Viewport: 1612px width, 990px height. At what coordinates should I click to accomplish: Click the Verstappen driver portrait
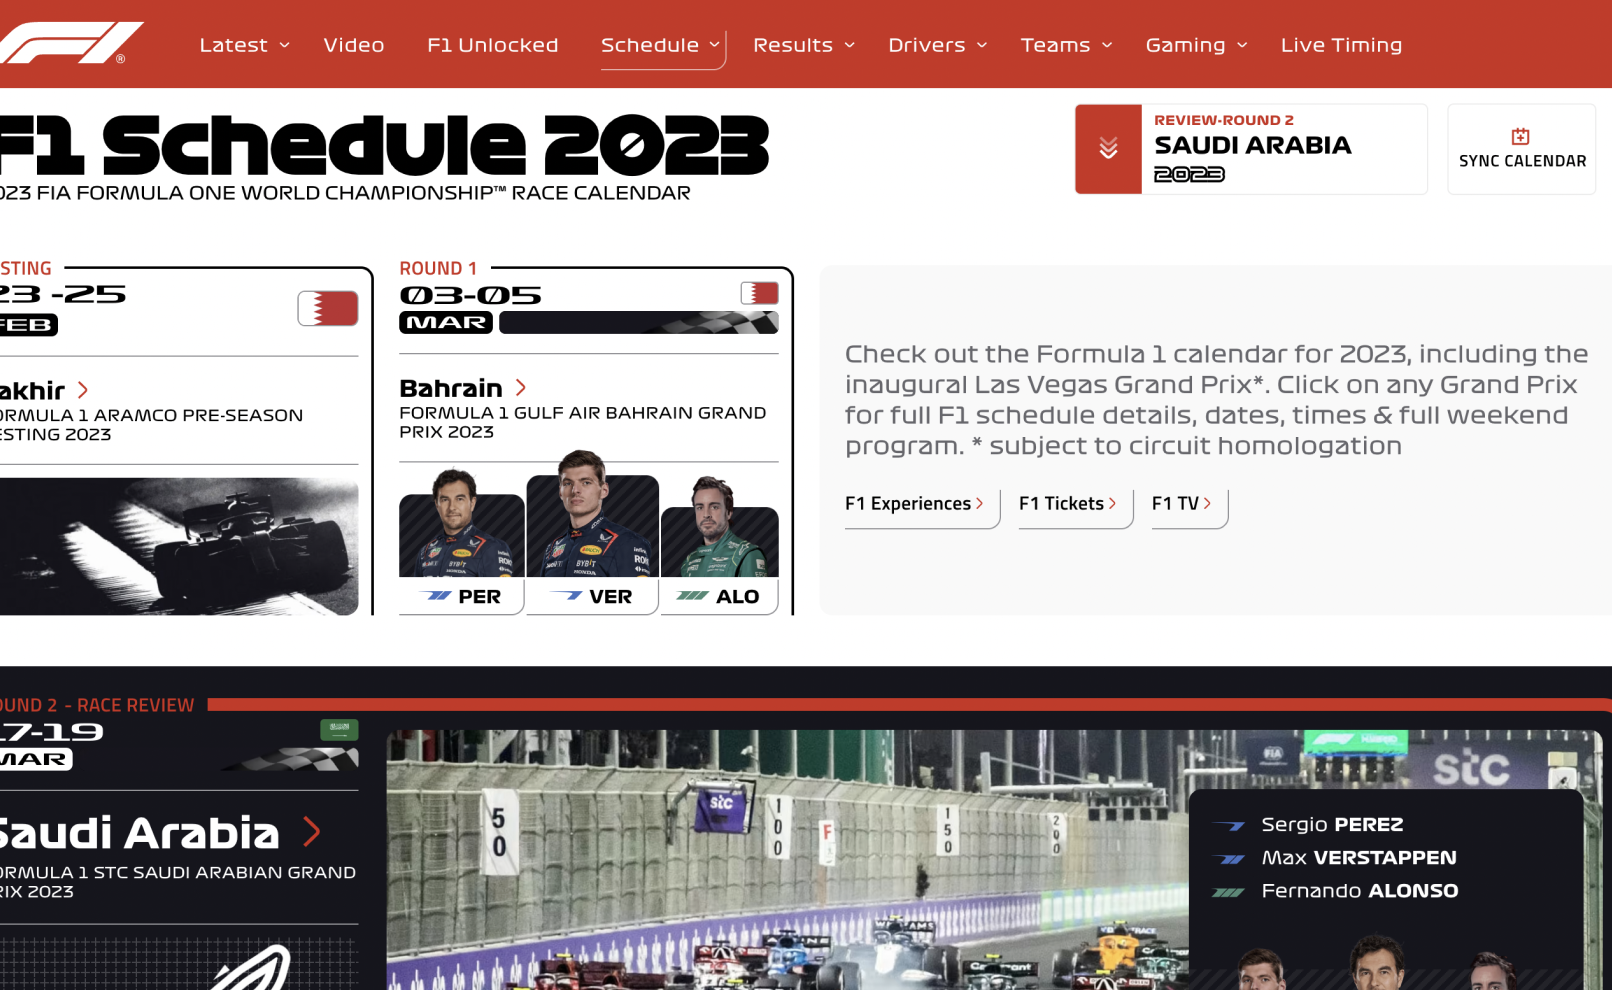(593, 513)
